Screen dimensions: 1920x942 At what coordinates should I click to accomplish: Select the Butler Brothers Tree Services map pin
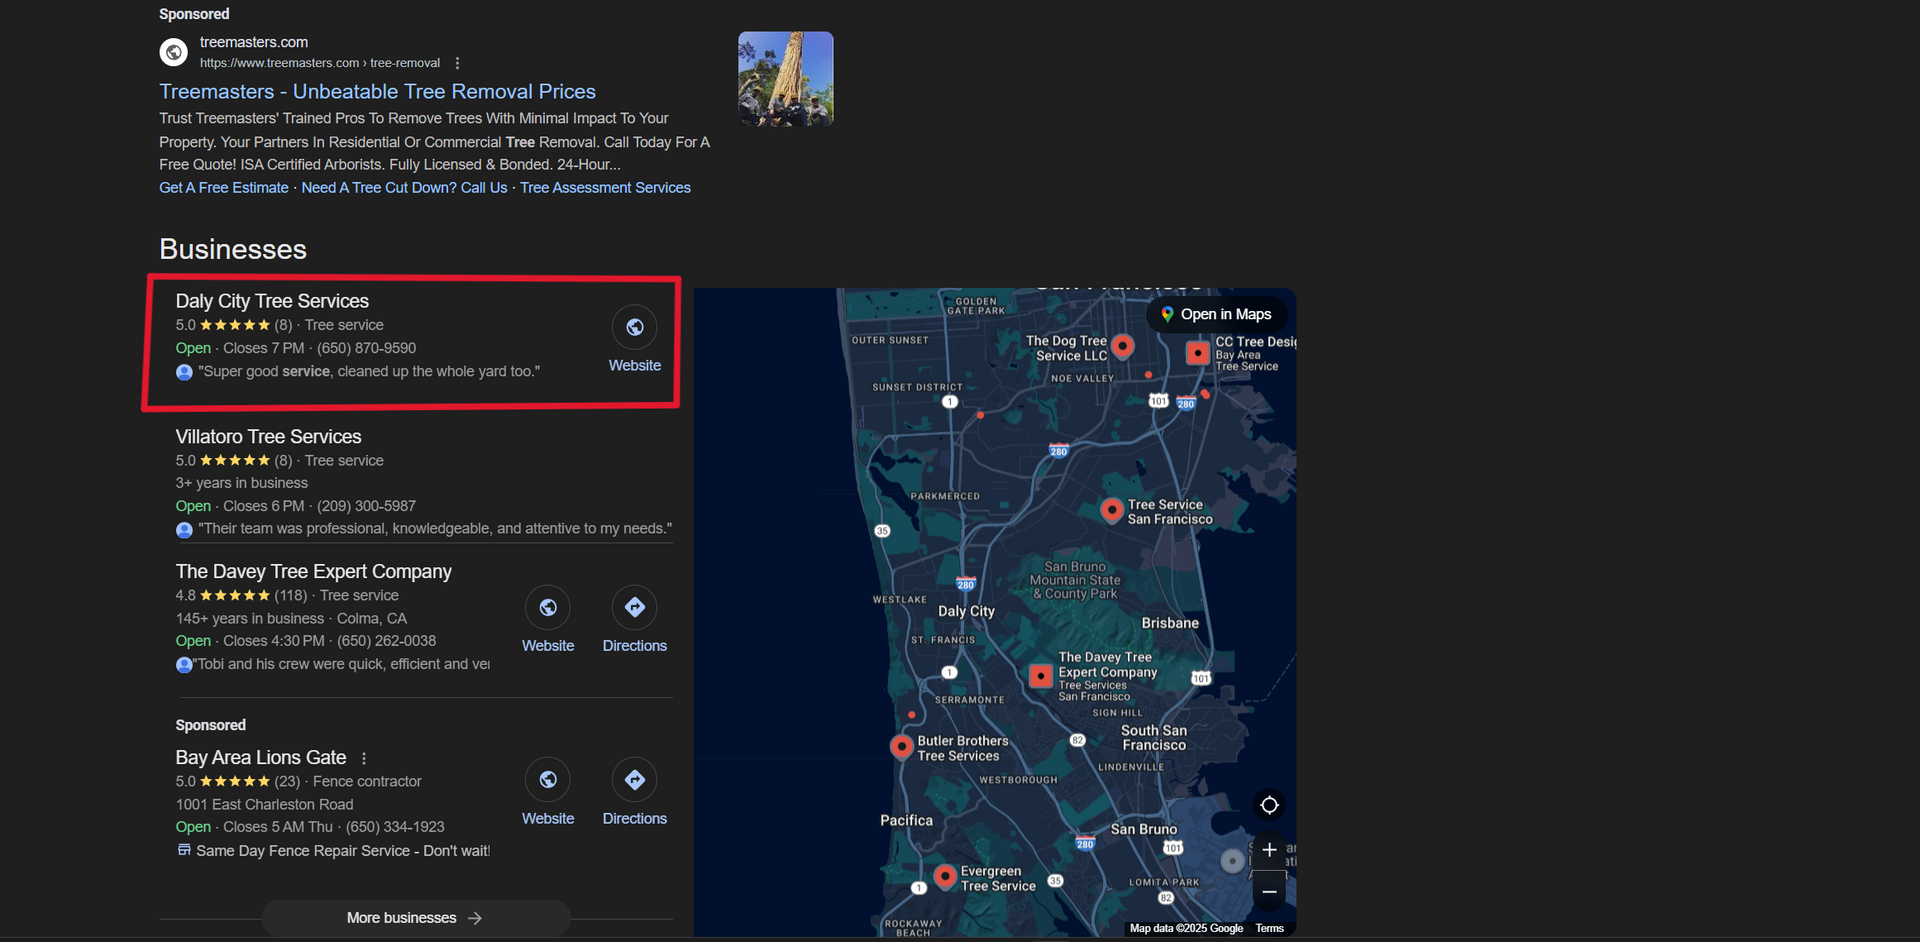902,746
